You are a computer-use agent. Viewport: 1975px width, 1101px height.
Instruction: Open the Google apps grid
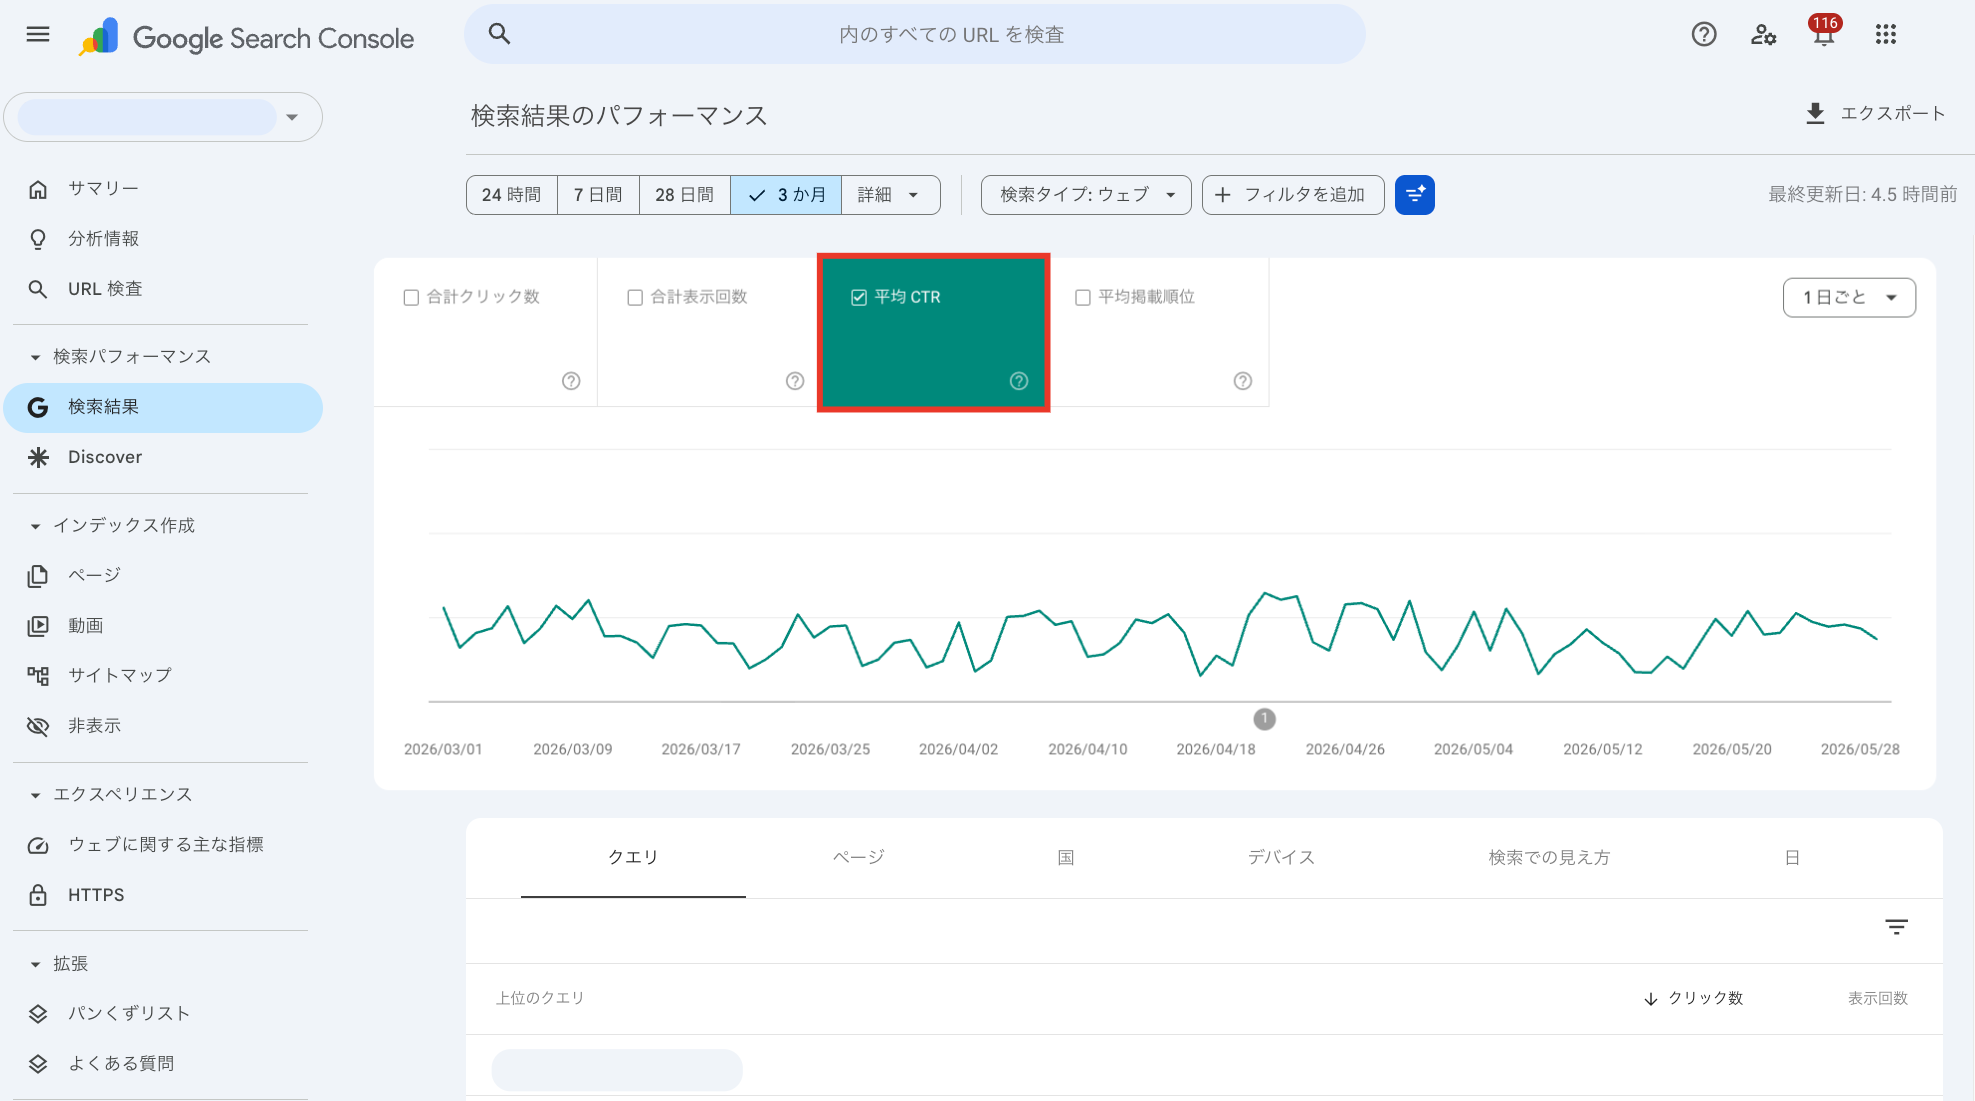pyautogui.click(x=1885, y=35)
